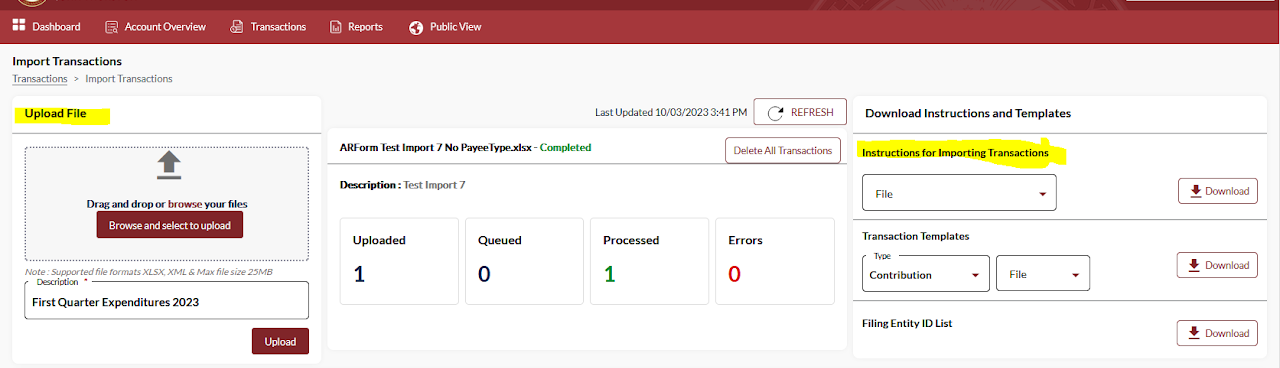The height and width of the screenshot is (368, 1280).
Task: Click Browse and select to upload
Action: 170,225
